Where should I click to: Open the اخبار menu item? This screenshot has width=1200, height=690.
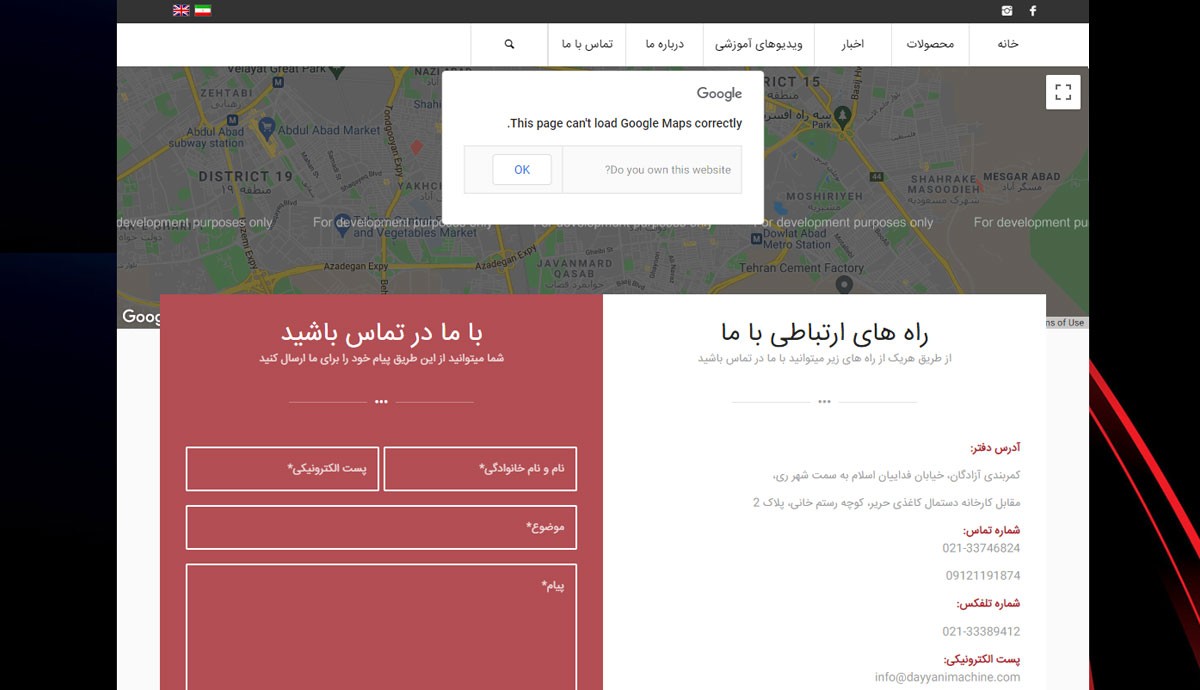pyautogui.click(x=852, y=44)
